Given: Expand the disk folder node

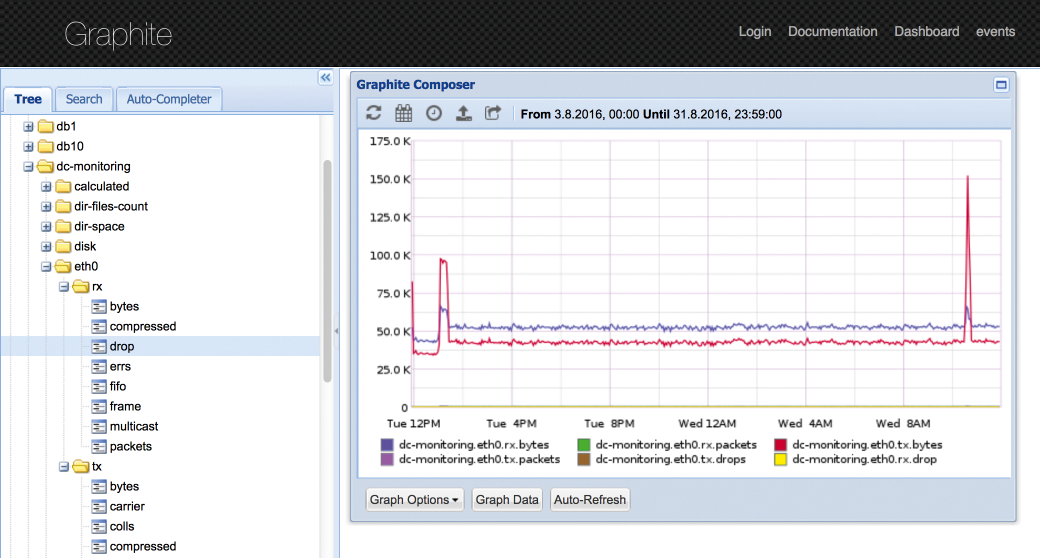Looking at the screenshot, I should 46,246.
